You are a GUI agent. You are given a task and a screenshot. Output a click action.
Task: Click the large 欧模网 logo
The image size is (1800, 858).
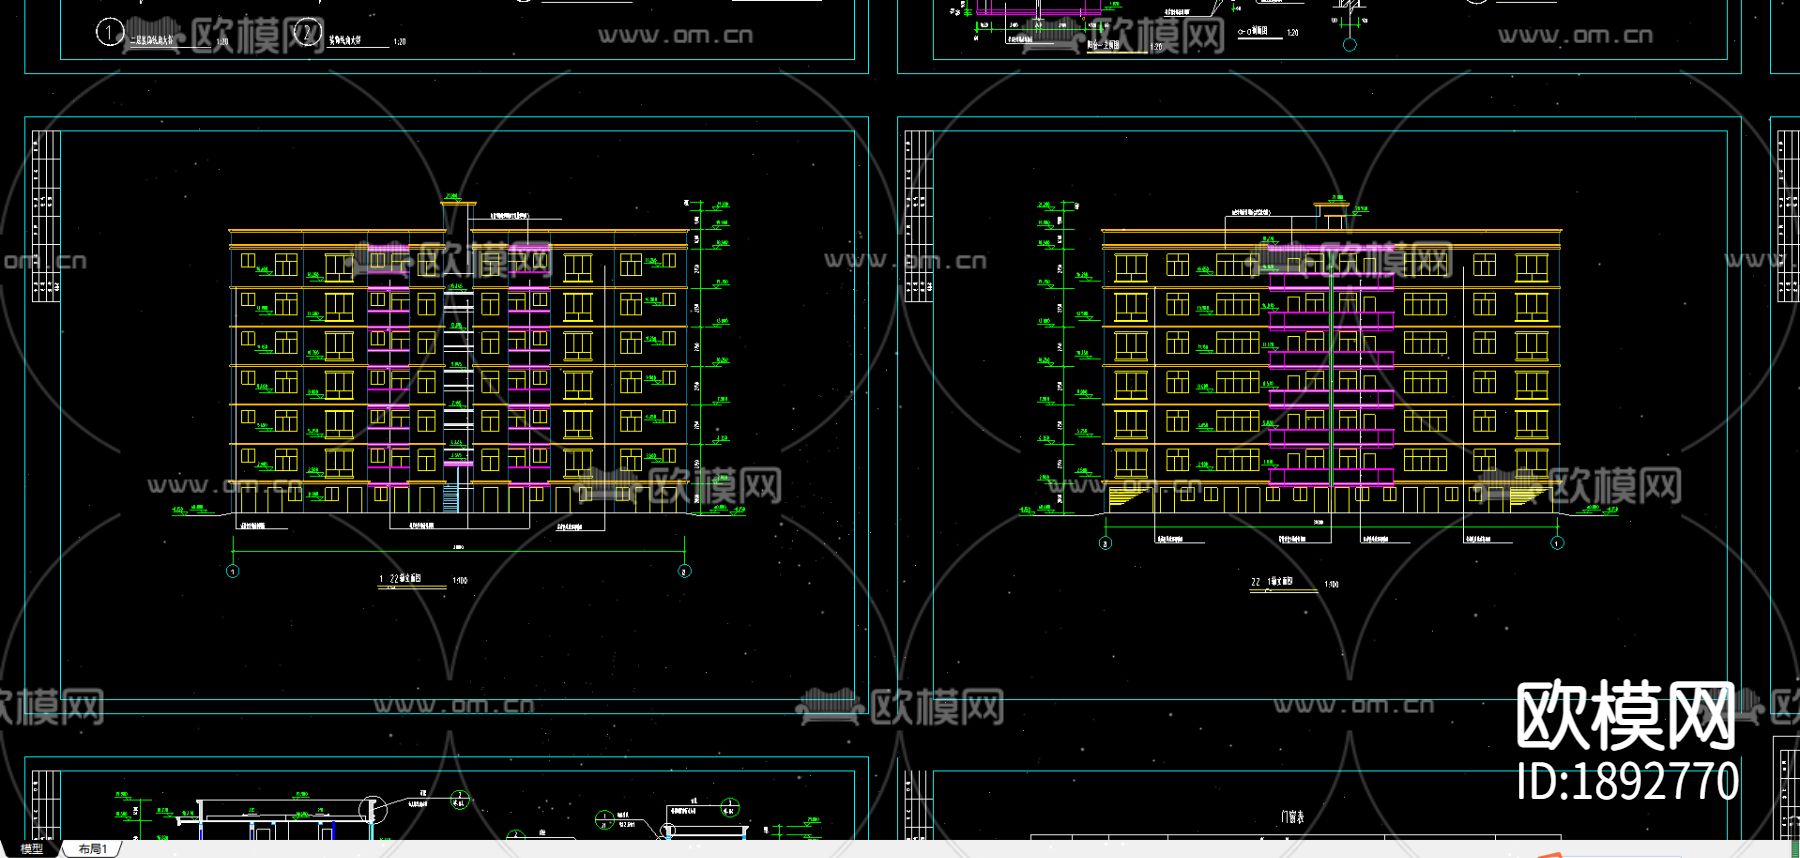1625,716
